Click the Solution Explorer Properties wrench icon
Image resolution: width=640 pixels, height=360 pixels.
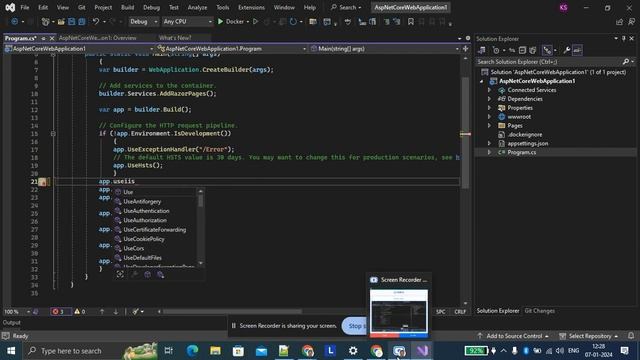coord(567,50)
